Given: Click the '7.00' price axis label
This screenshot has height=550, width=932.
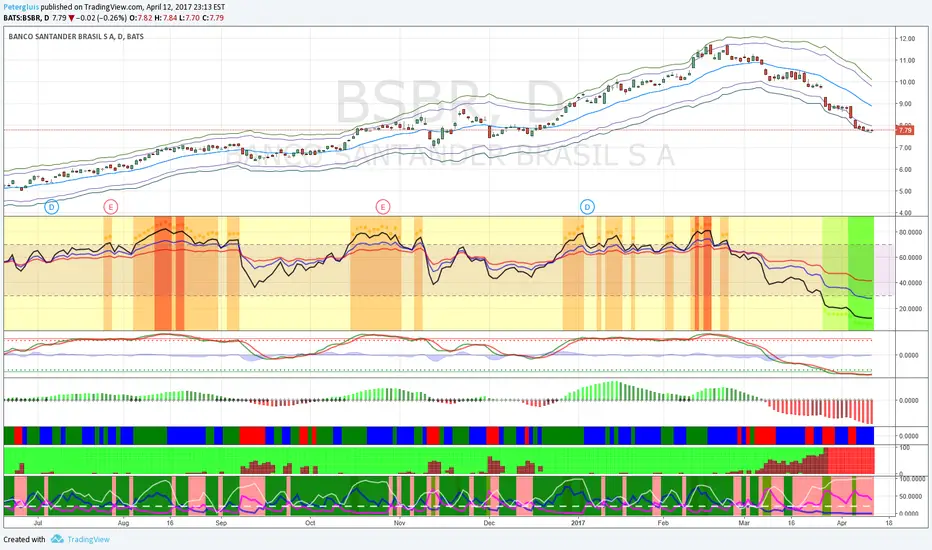Looking at the screenshot, I should [905, 147].
